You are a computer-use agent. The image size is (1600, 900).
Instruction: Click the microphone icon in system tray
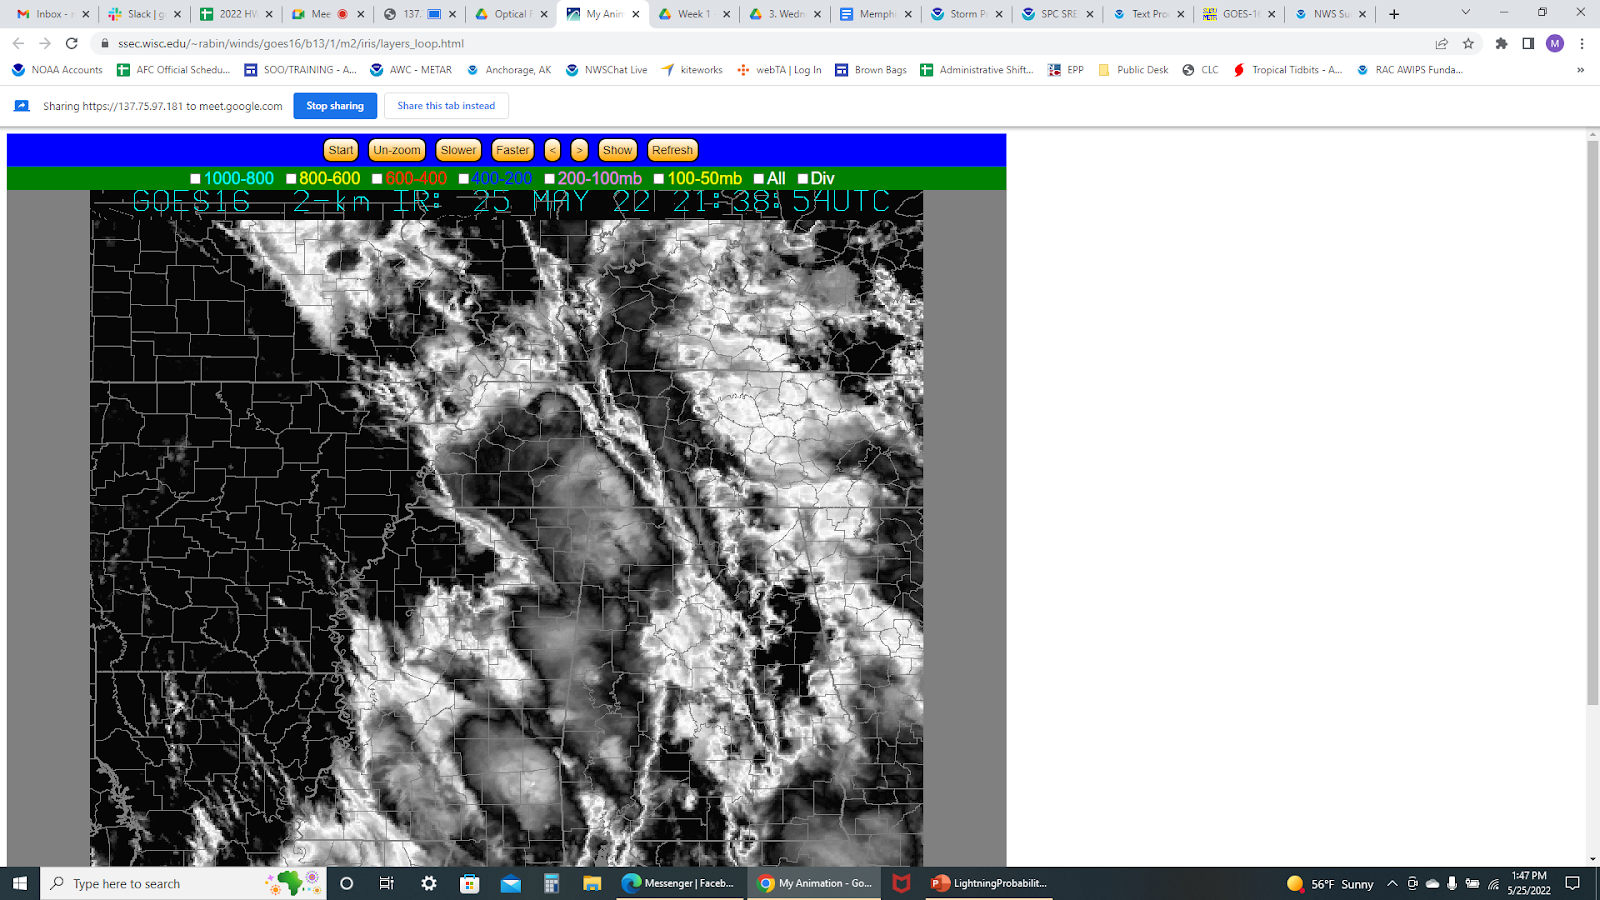click(1452, 883)
